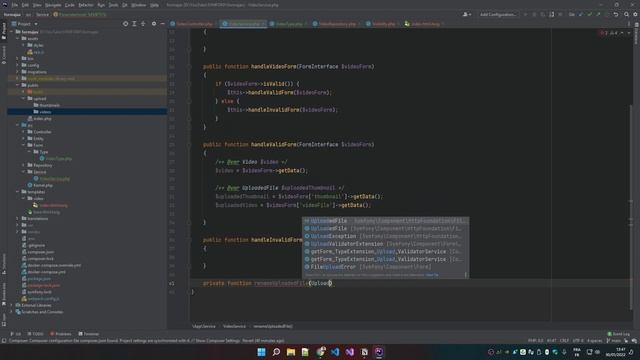Image resolution: width=640 pixels, height=360 pixels.
Task: Toggle the Problems tool window button
Action: click(x=60, y=334)
